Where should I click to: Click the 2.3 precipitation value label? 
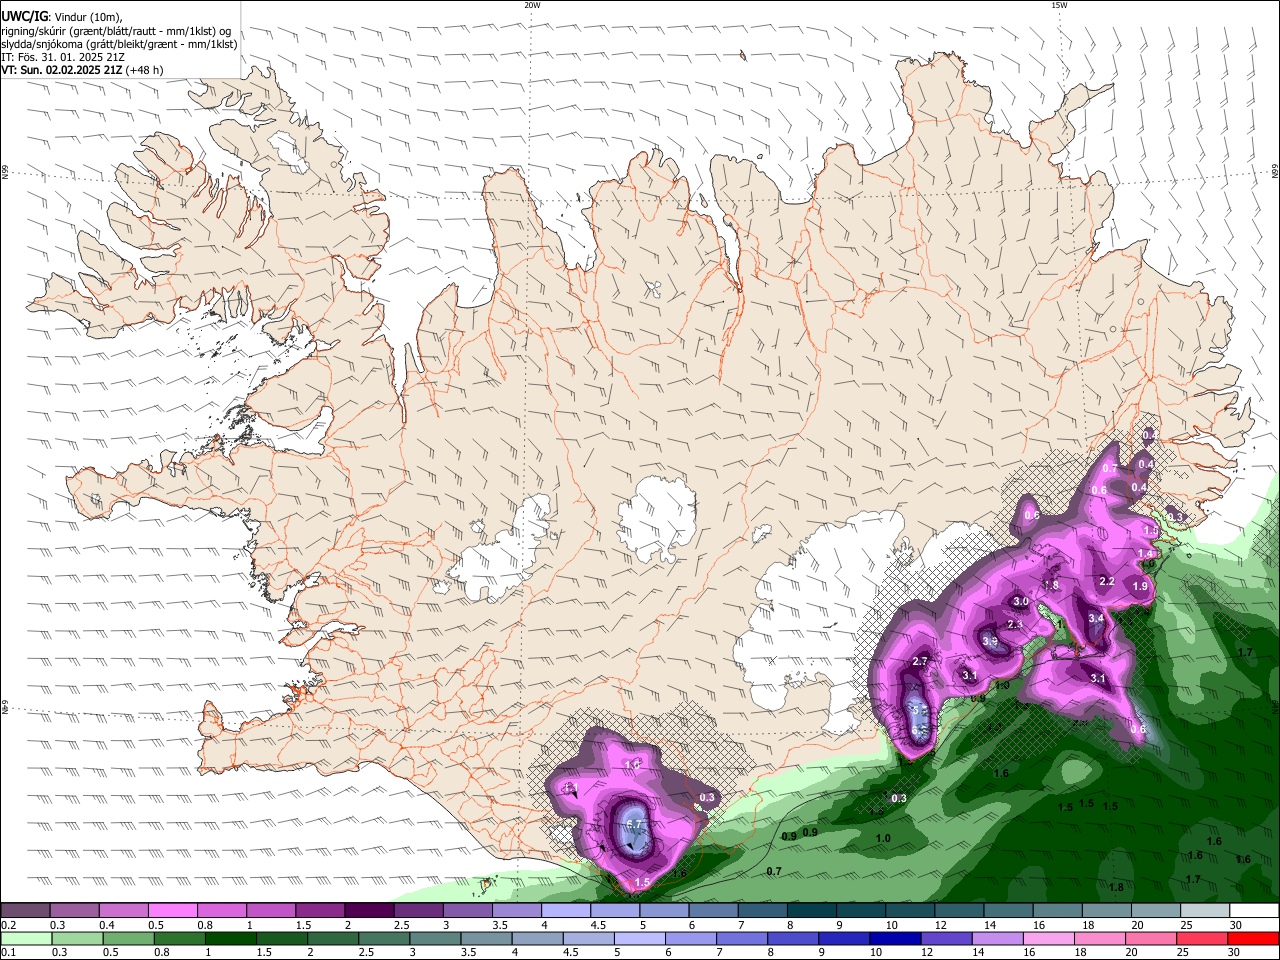1015,624
